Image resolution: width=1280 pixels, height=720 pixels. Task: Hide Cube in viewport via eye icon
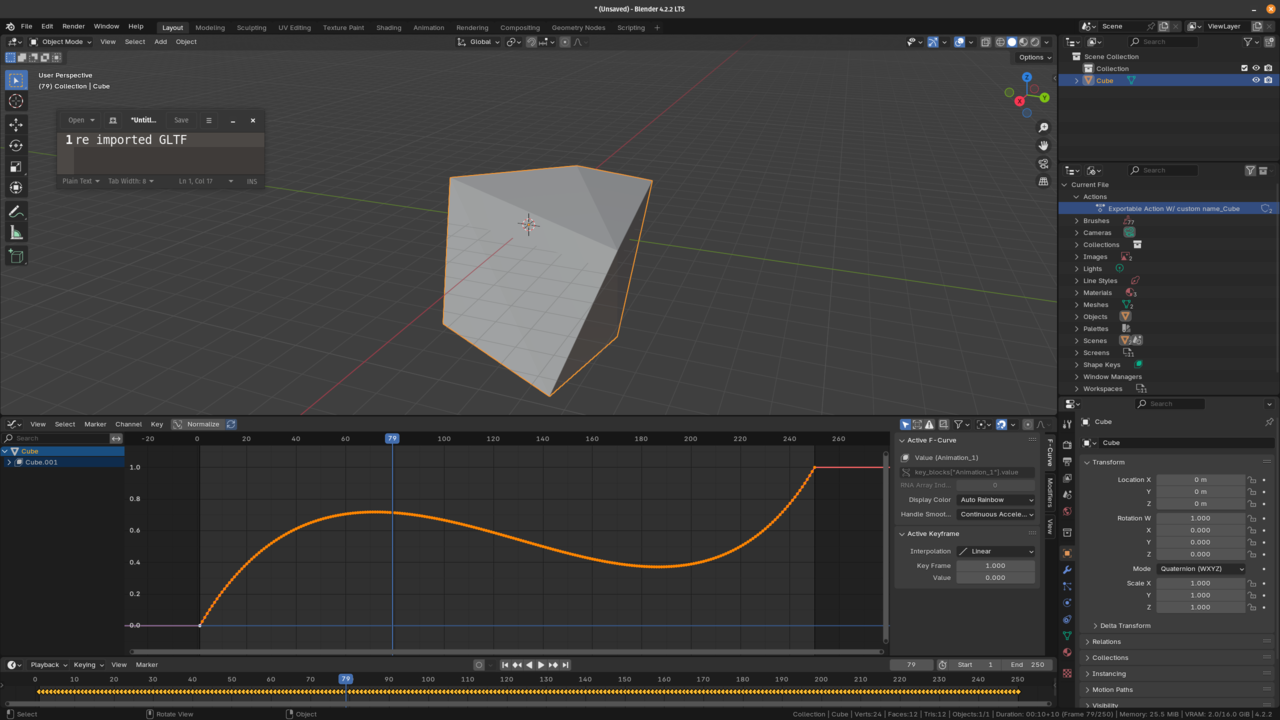1256,81
